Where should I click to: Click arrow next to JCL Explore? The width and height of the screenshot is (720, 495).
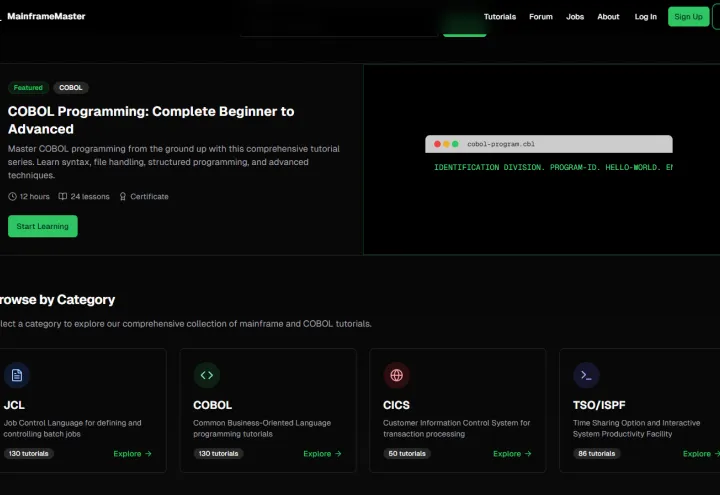148,454
